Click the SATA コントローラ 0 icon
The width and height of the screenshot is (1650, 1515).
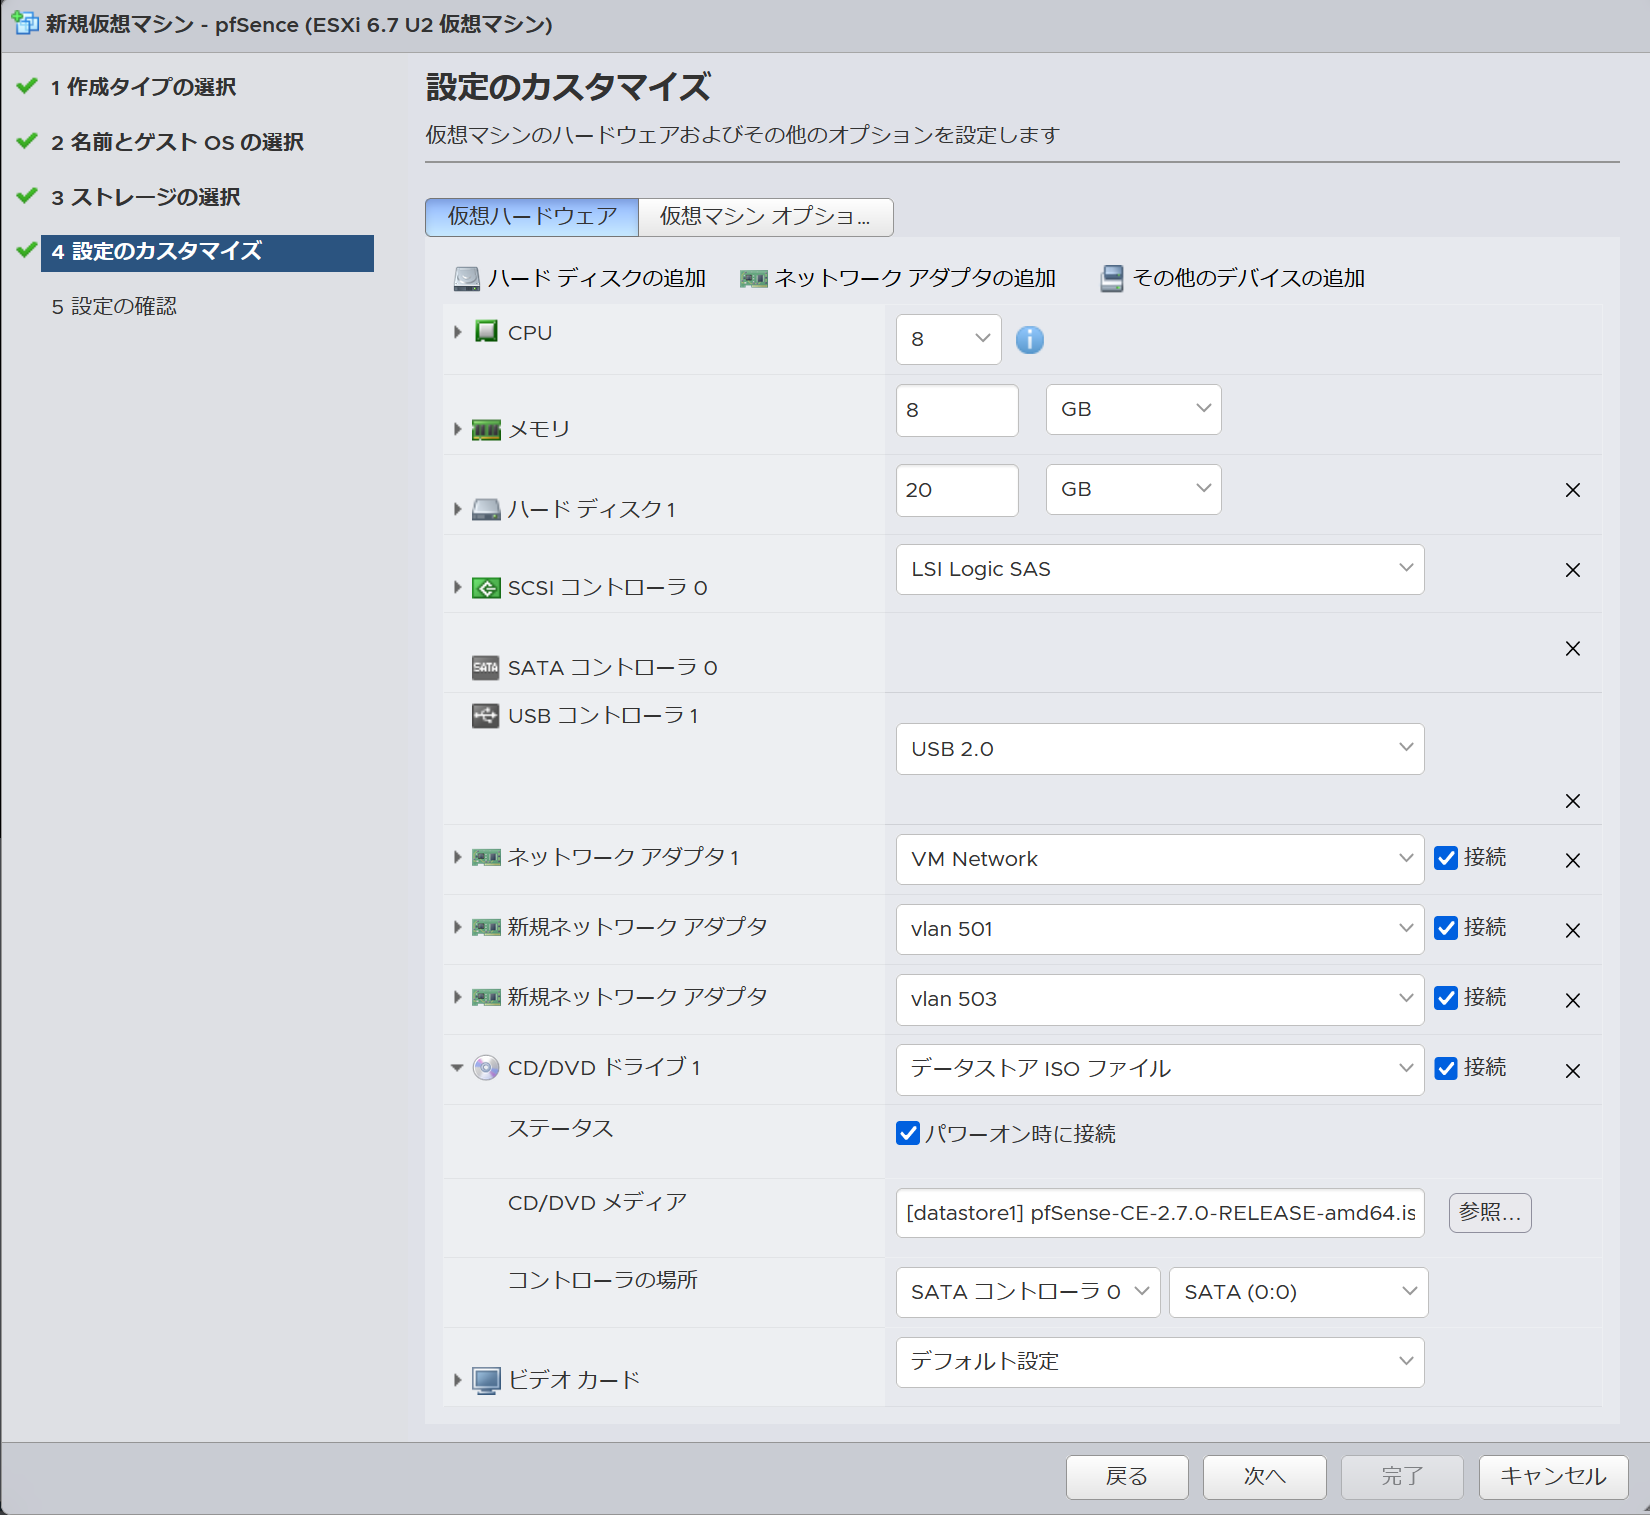486,667
